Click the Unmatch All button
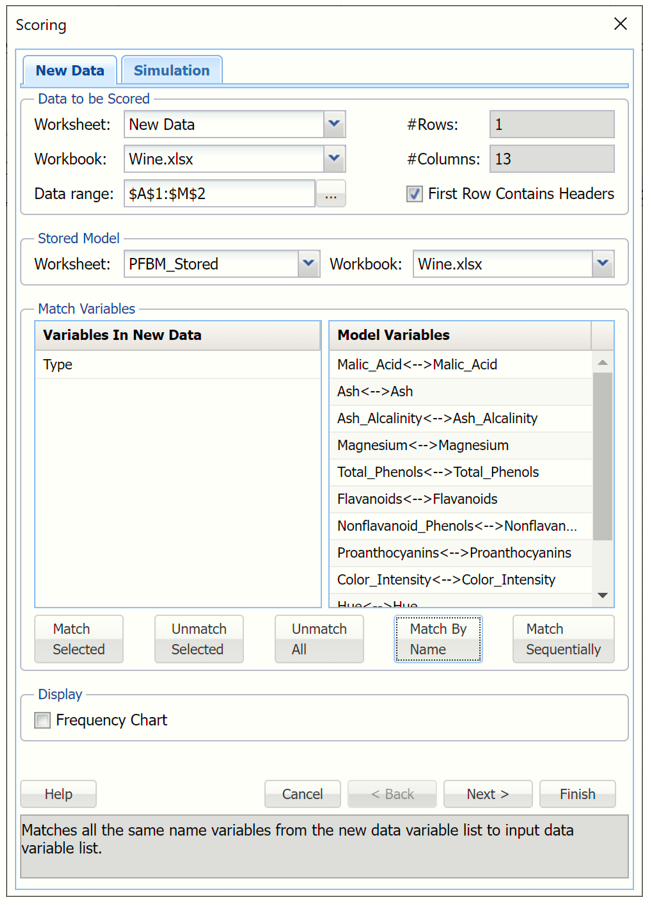Viewport: 651px width, 905px height. tap(319, 639)
